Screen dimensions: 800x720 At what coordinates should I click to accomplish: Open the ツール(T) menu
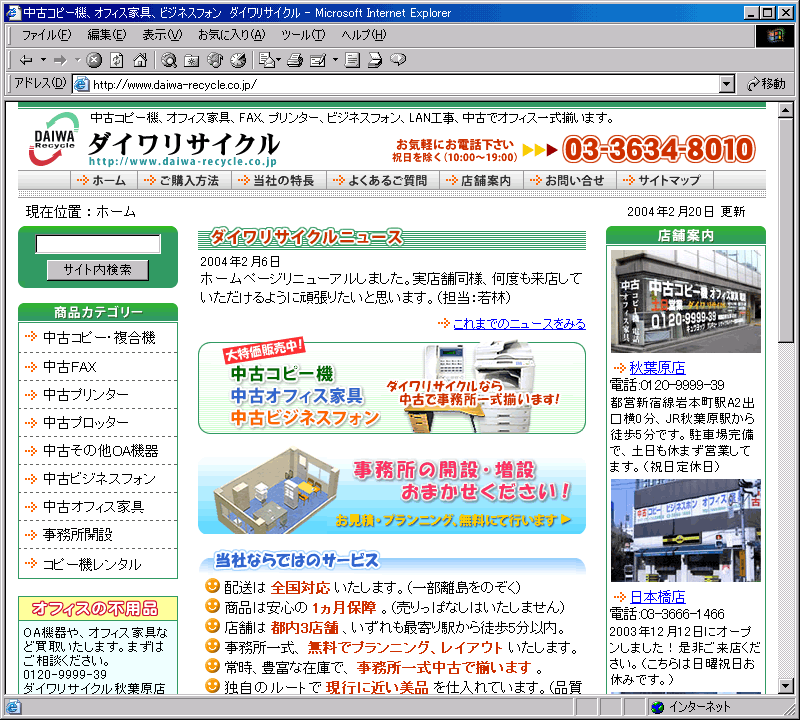[303, 35]
